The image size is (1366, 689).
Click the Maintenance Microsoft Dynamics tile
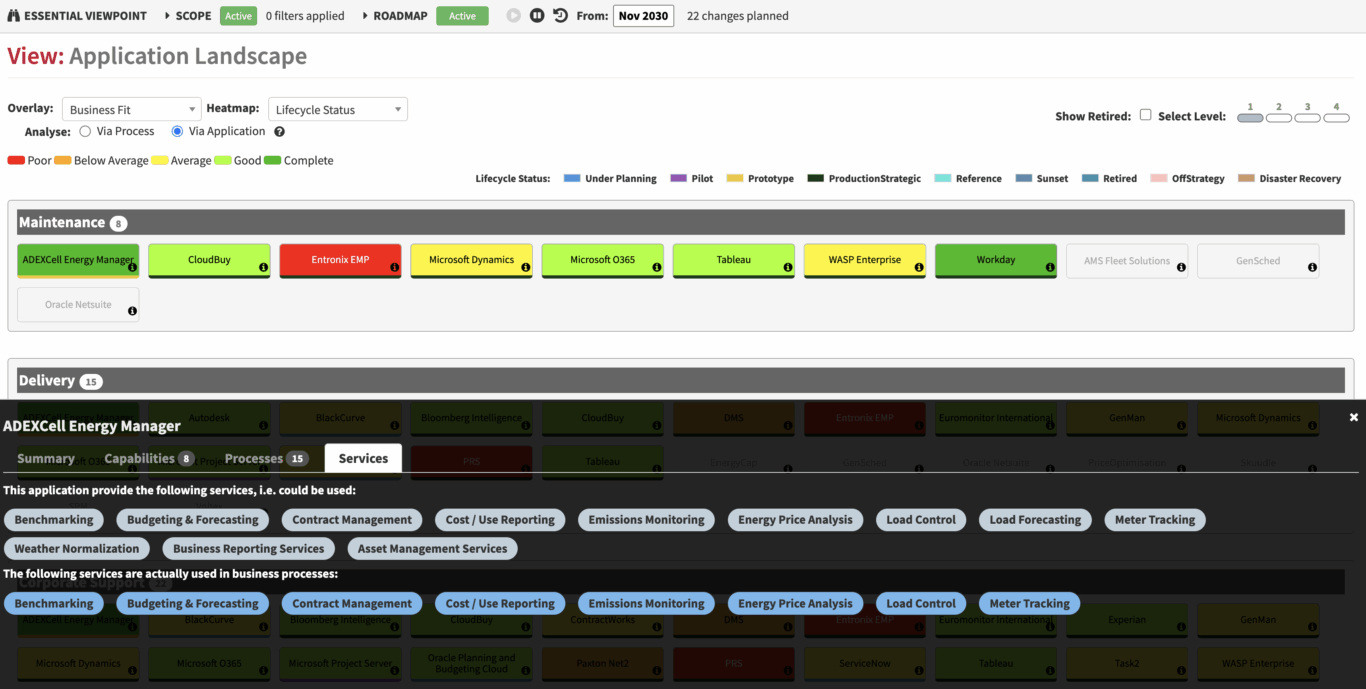tap(471, 260)
